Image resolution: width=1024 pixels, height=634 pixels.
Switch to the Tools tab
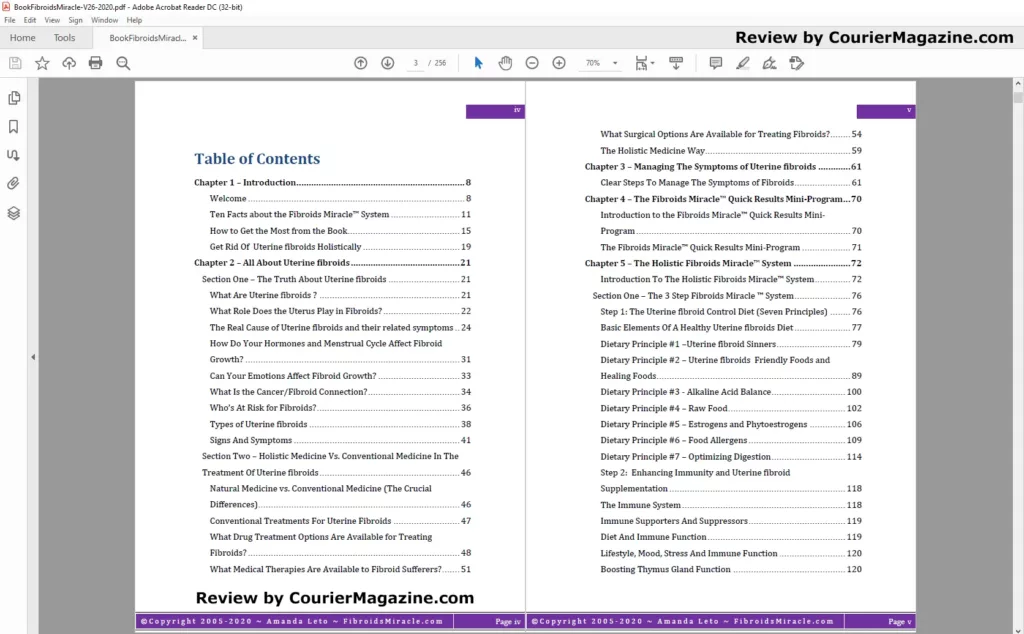(65, 38)
